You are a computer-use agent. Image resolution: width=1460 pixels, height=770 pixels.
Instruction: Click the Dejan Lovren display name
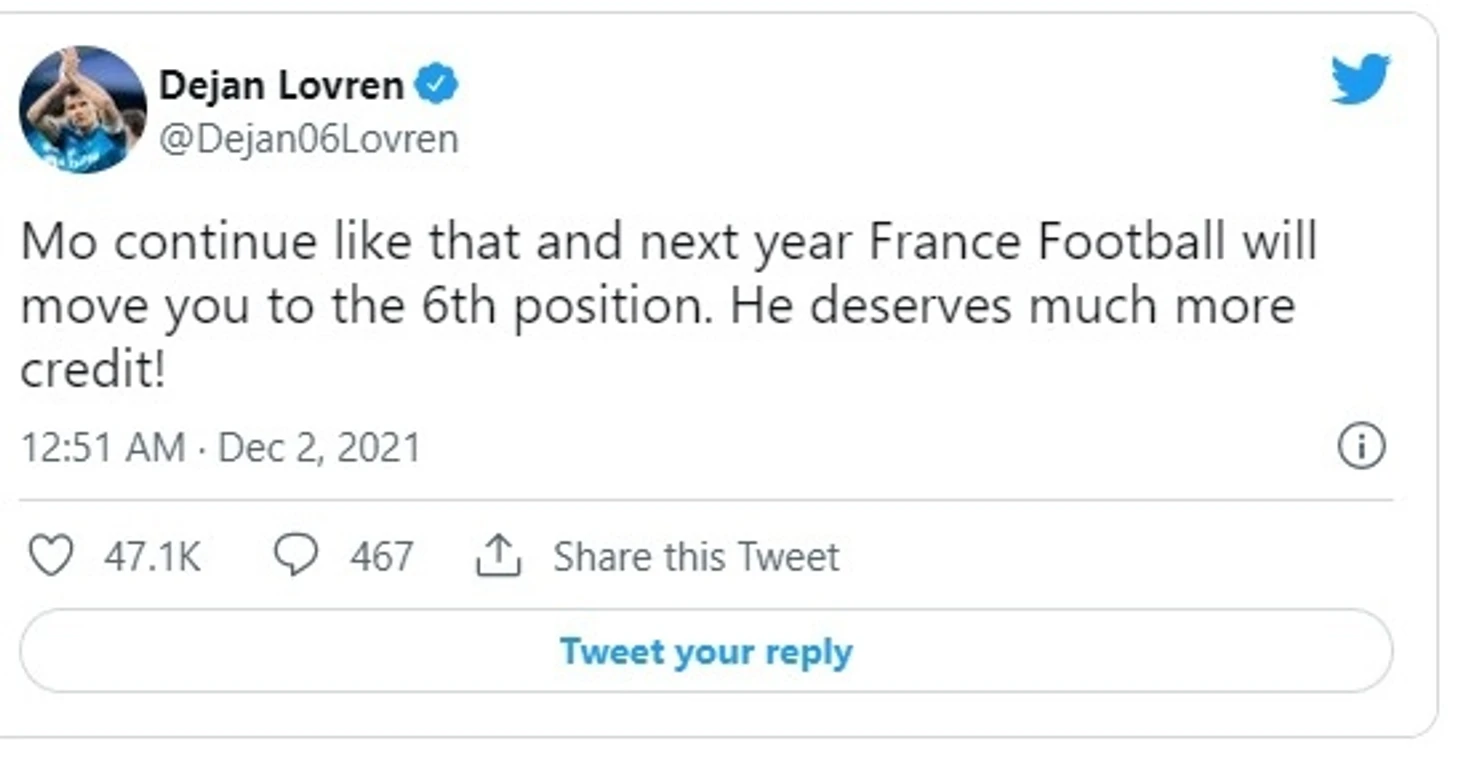point(281,86)
